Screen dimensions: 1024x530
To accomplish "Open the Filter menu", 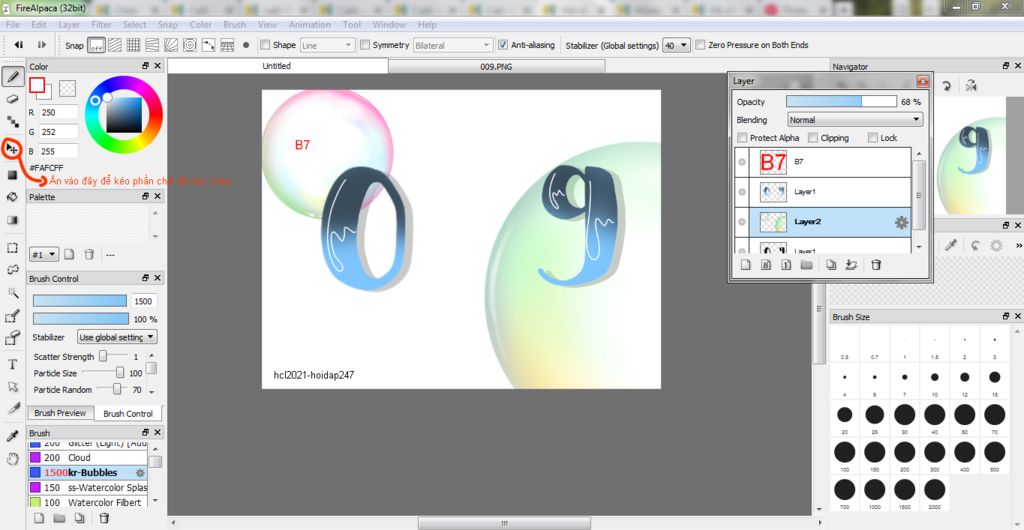I will tap(101, 25).
